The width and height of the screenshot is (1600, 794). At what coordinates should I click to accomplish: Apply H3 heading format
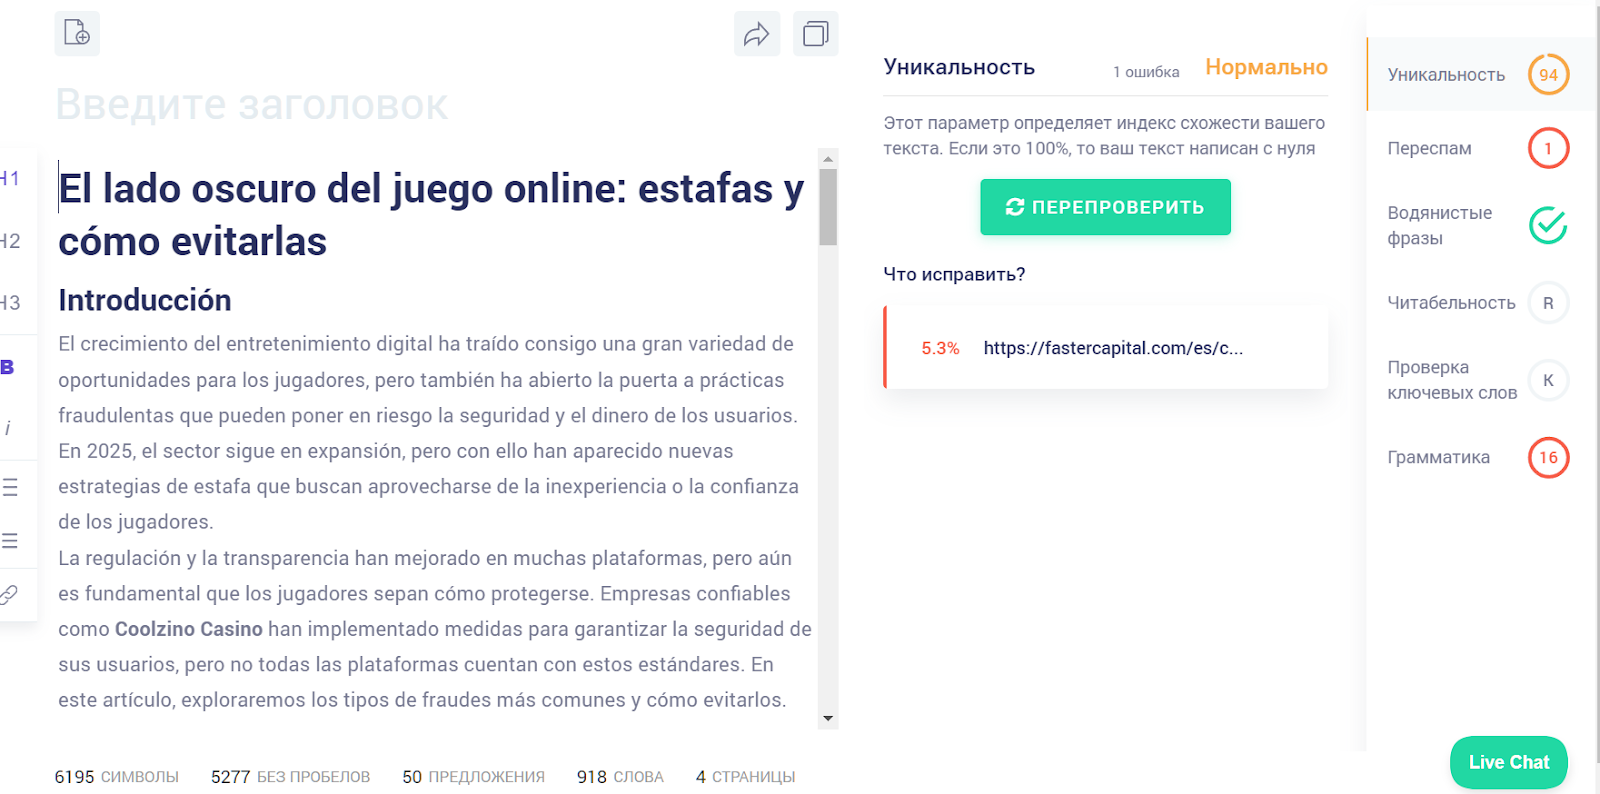tap(10, 303)
